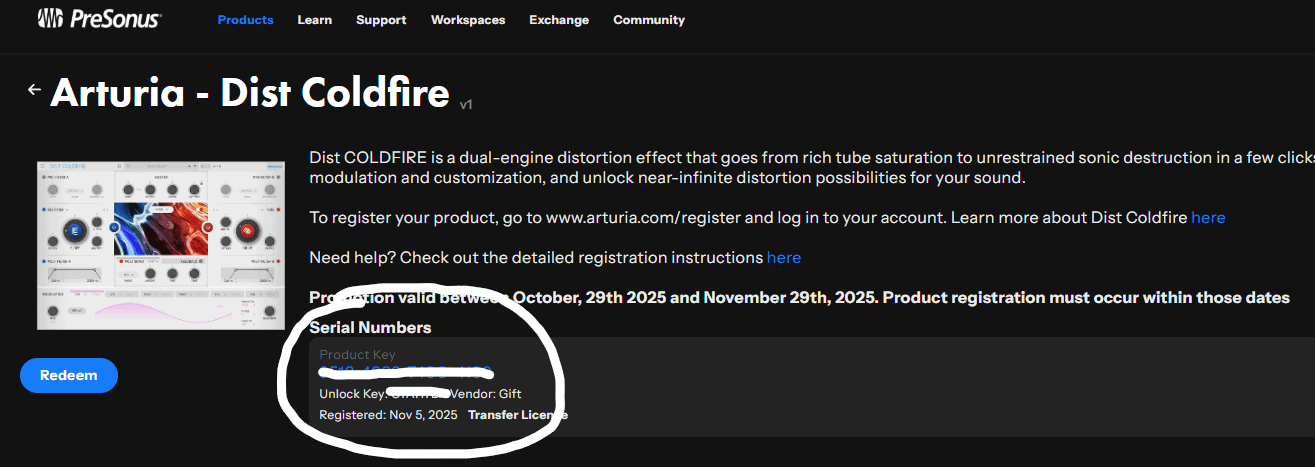Open the Learn menu item
The height and width of the screenshot is (467, 1315).
[315, 20]
